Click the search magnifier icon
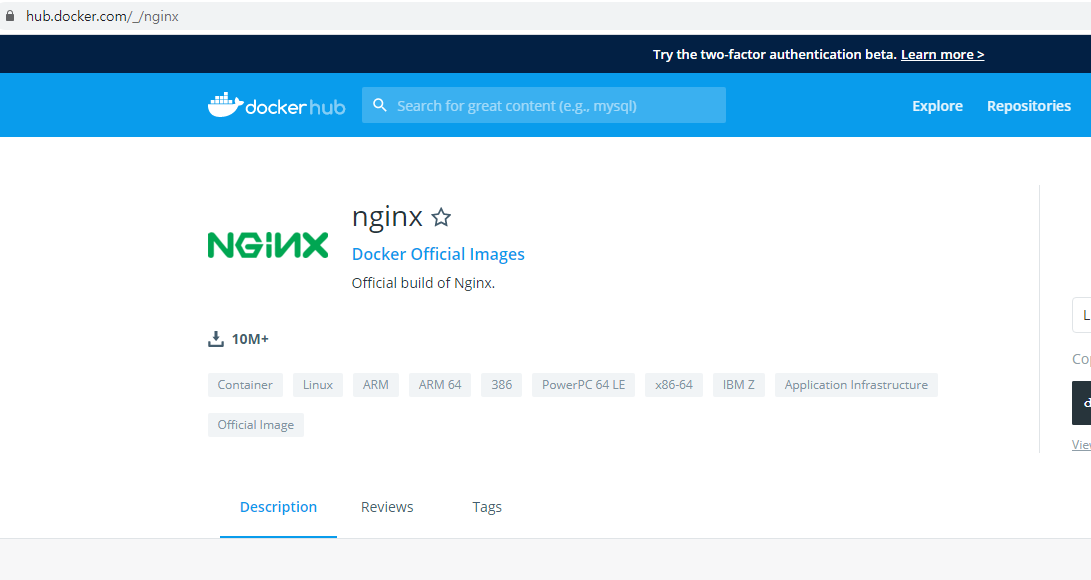 click(380, 105)
